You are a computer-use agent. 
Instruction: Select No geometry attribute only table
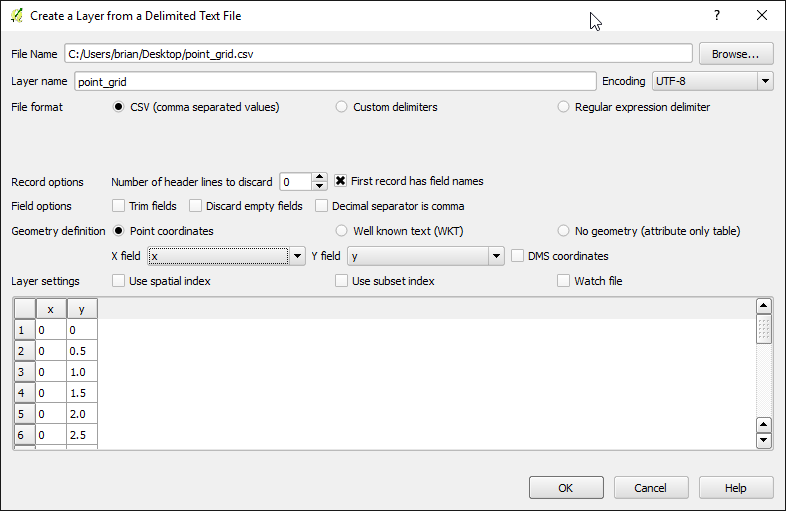click(563, 231)
